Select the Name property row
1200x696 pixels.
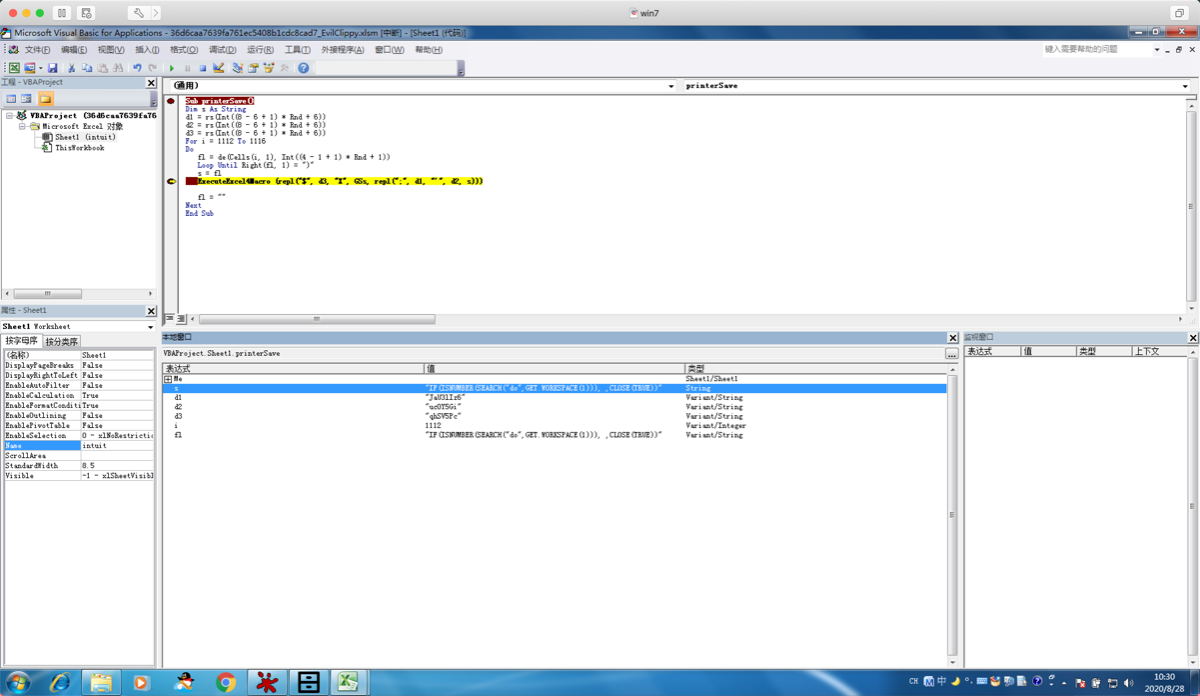(x=78, y=446)
